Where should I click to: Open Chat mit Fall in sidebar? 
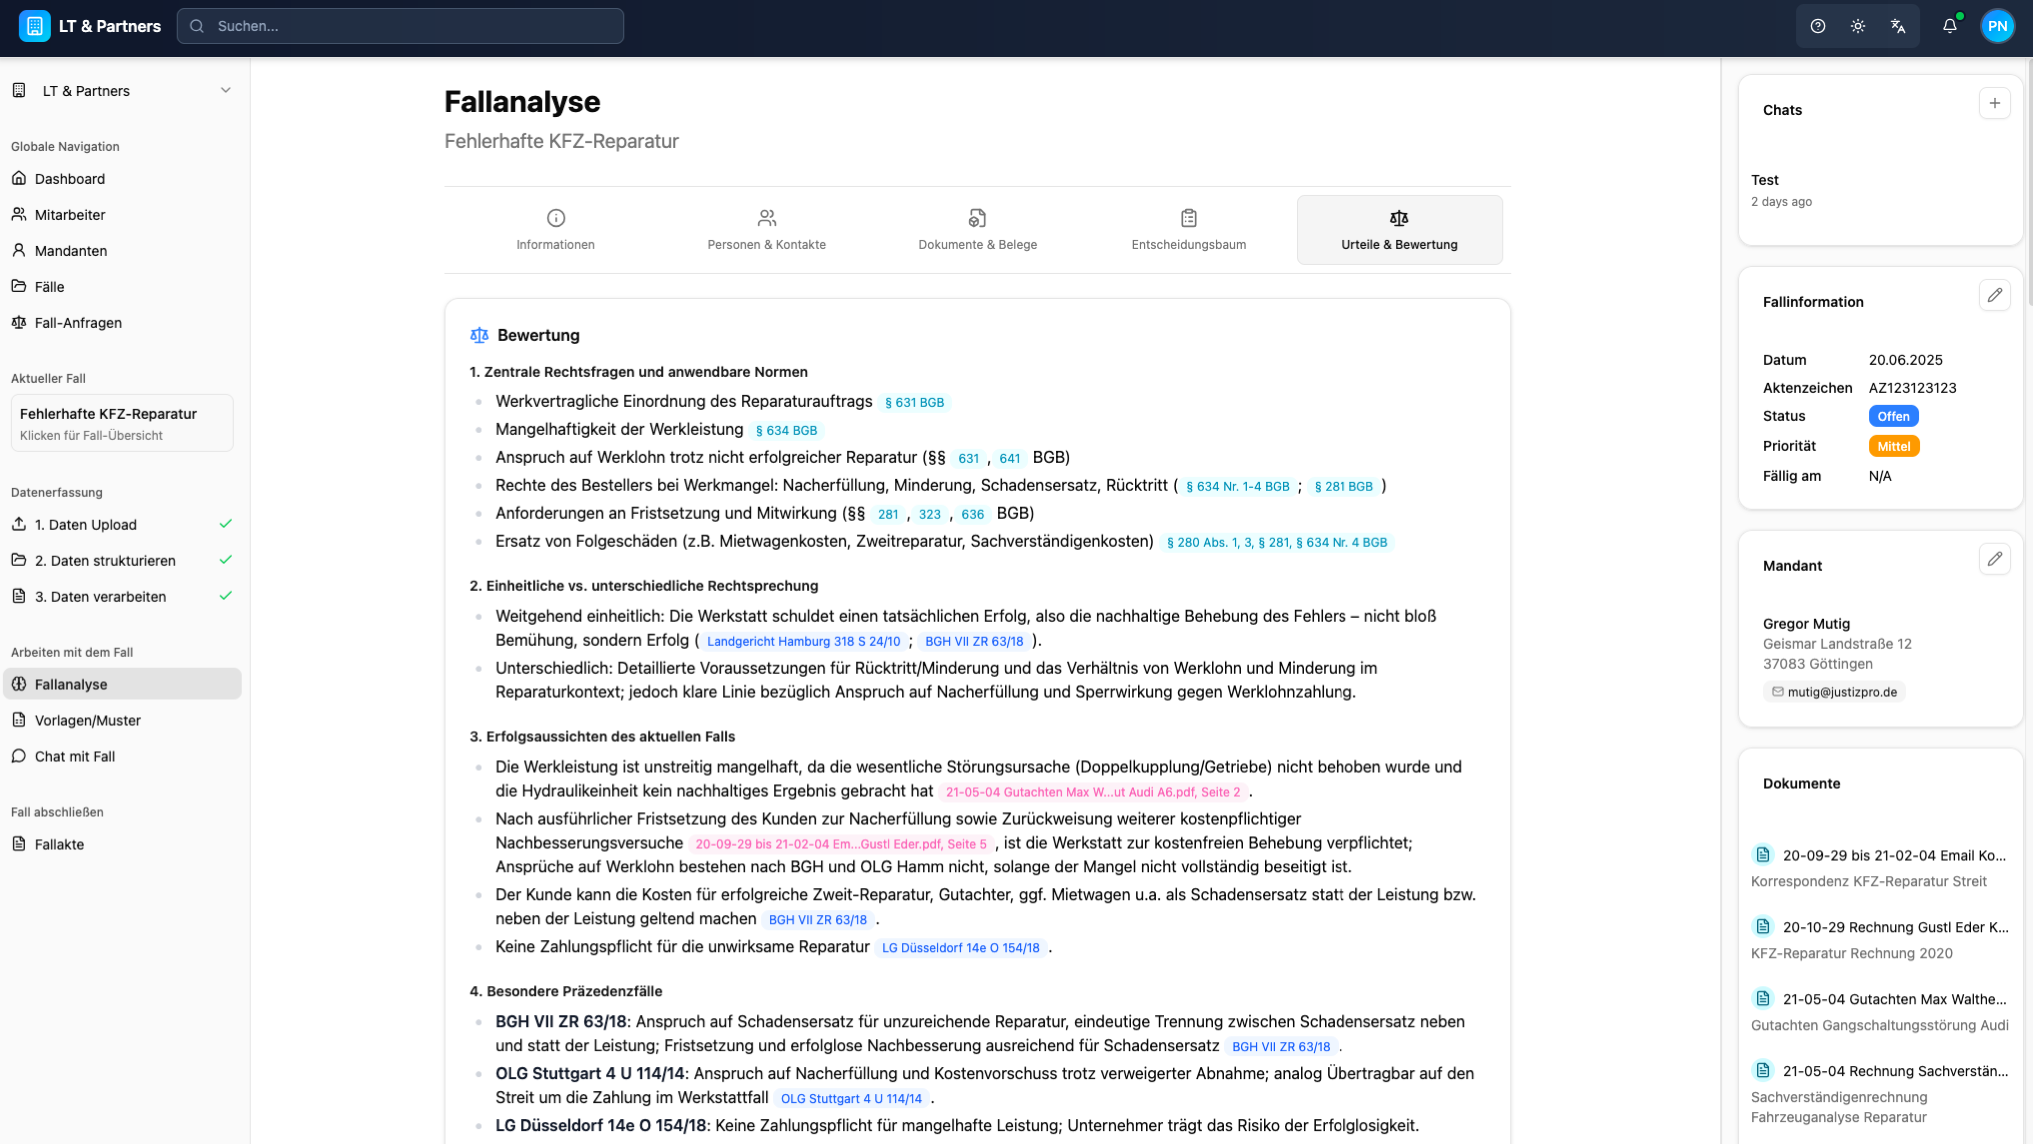coord(75,757)
